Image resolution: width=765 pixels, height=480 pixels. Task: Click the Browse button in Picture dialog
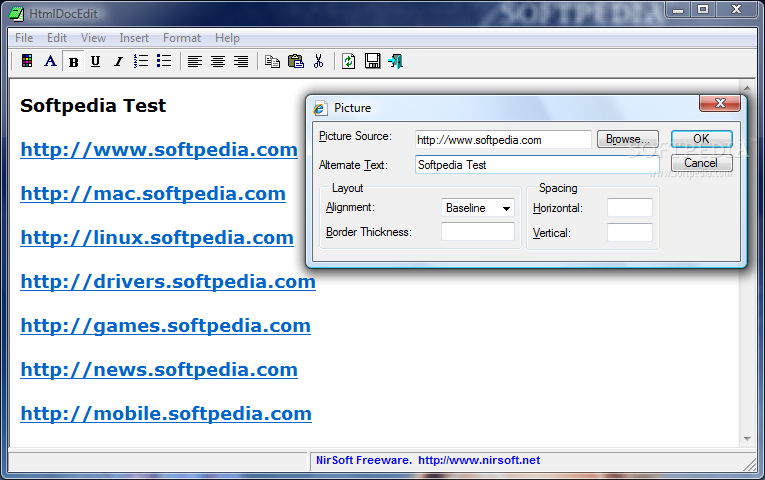pyautogui.click(x=627, y=139)
